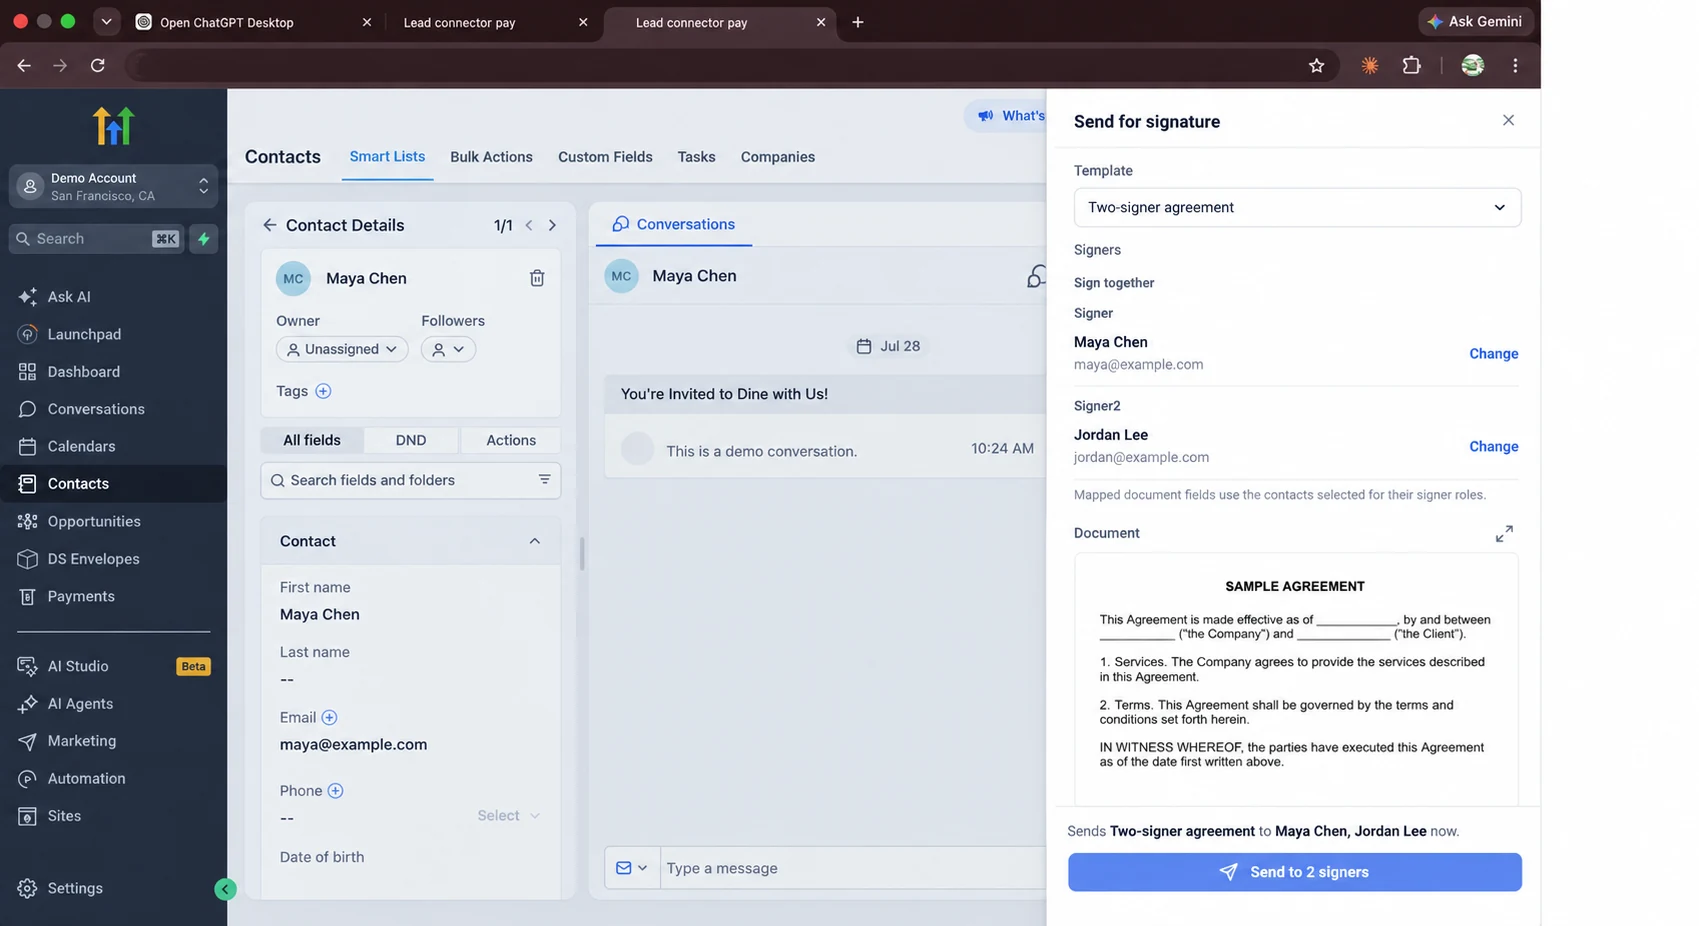Click the Search fields and folders box
1699x926 pixels.
click(410, 480)
